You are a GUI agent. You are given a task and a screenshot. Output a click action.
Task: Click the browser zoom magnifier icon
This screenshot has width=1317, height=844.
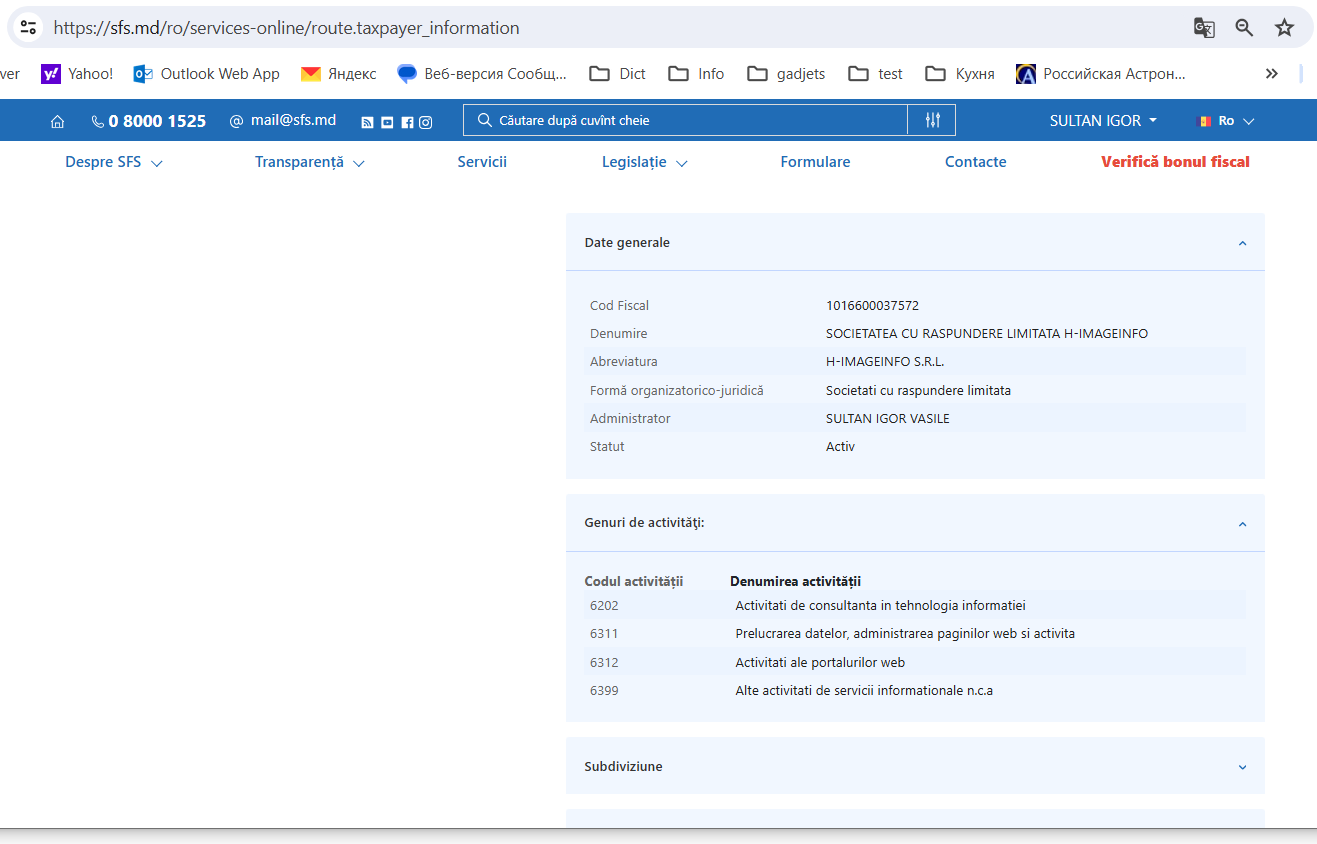tap(1244, 28)
